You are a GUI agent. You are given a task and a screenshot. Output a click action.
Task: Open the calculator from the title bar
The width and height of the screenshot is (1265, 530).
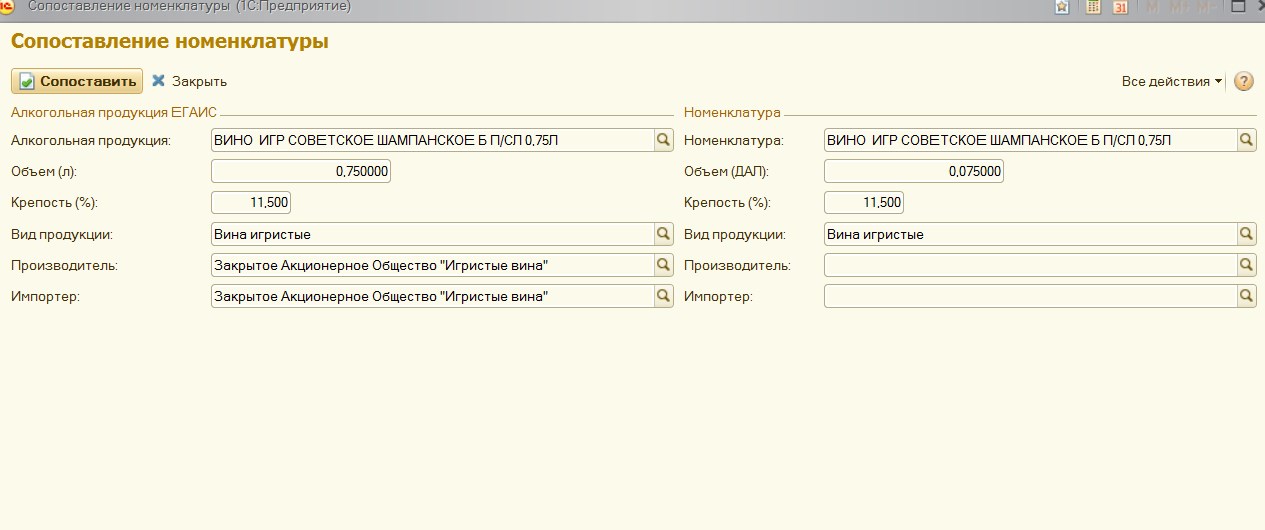tap(1093, 7)
